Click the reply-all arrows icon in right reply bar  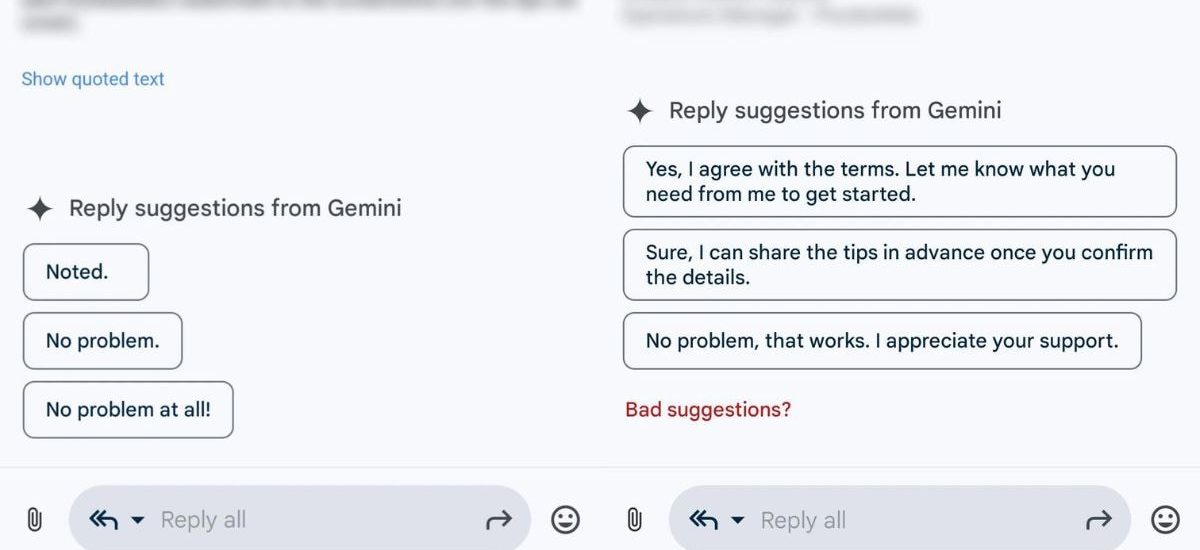(703, 520)
